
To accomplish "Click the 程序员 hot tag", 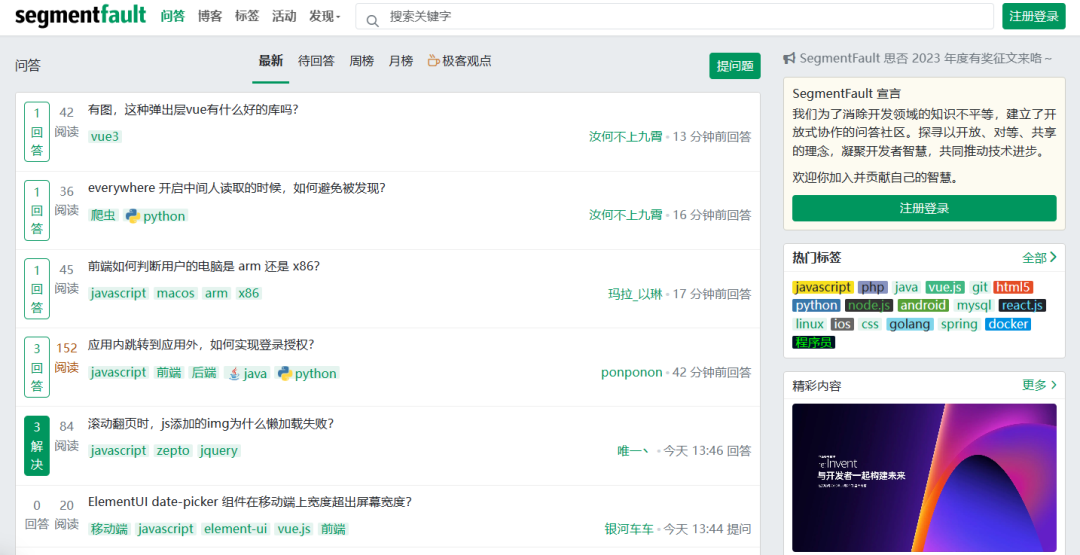I will [x=813, y=342].
